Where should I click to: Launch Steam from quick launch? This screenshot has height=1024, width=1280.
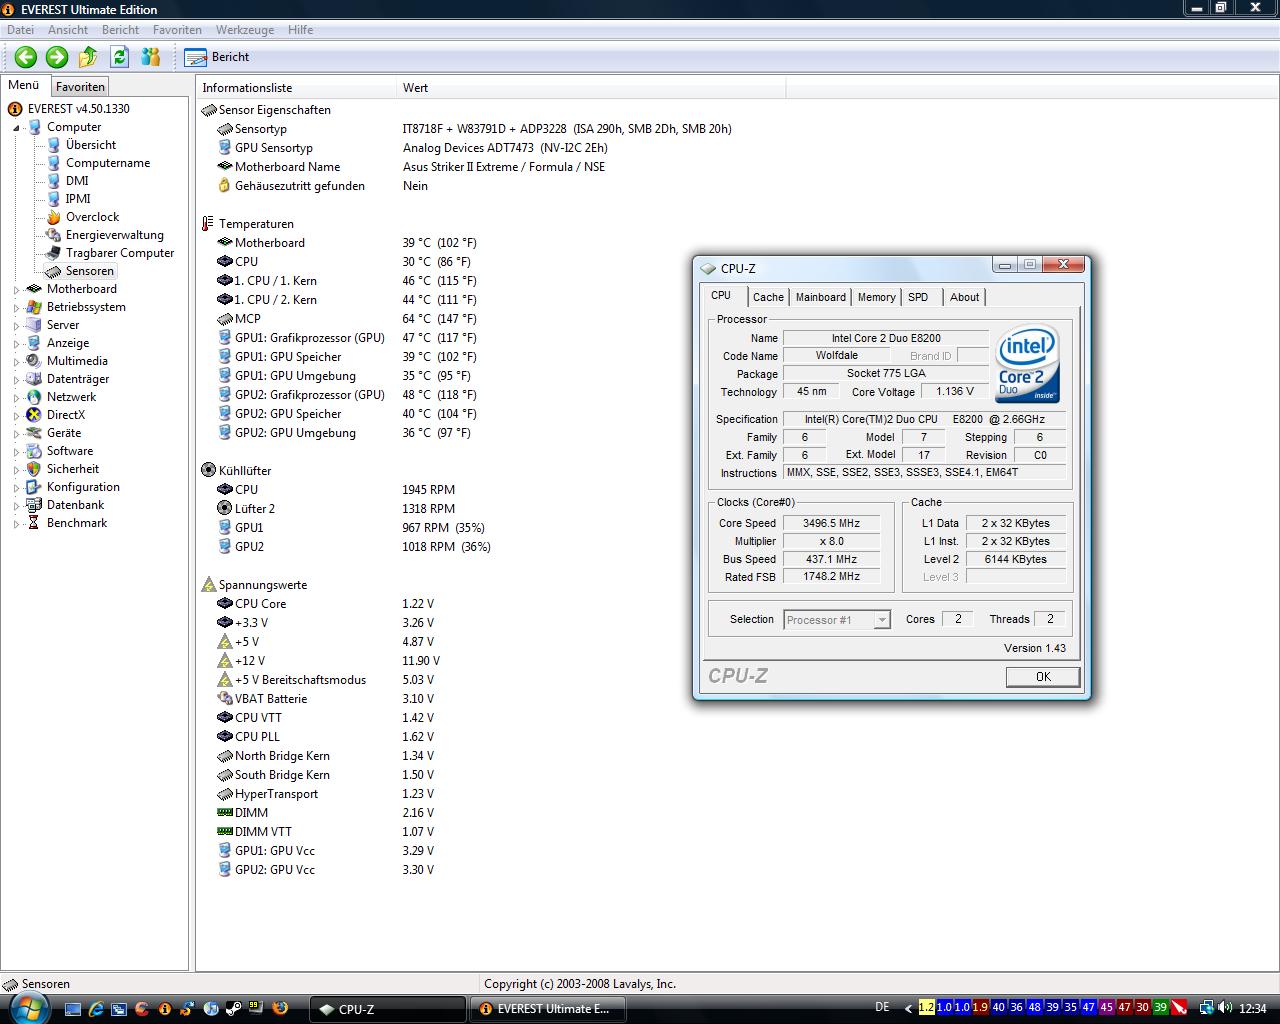point(233,1009)
